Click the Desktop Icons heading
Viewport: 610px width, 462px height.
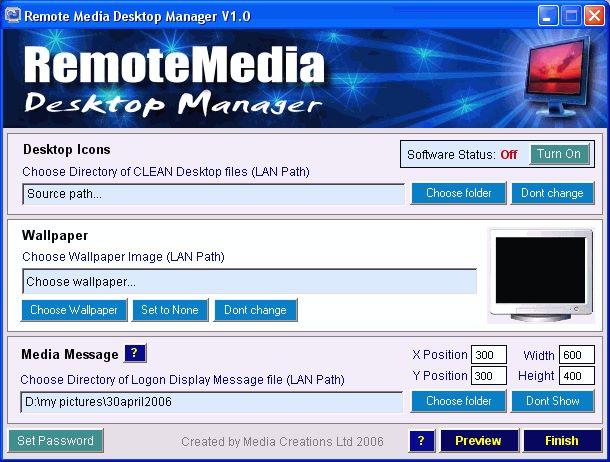pyautogui.click(x=67, y=150)
